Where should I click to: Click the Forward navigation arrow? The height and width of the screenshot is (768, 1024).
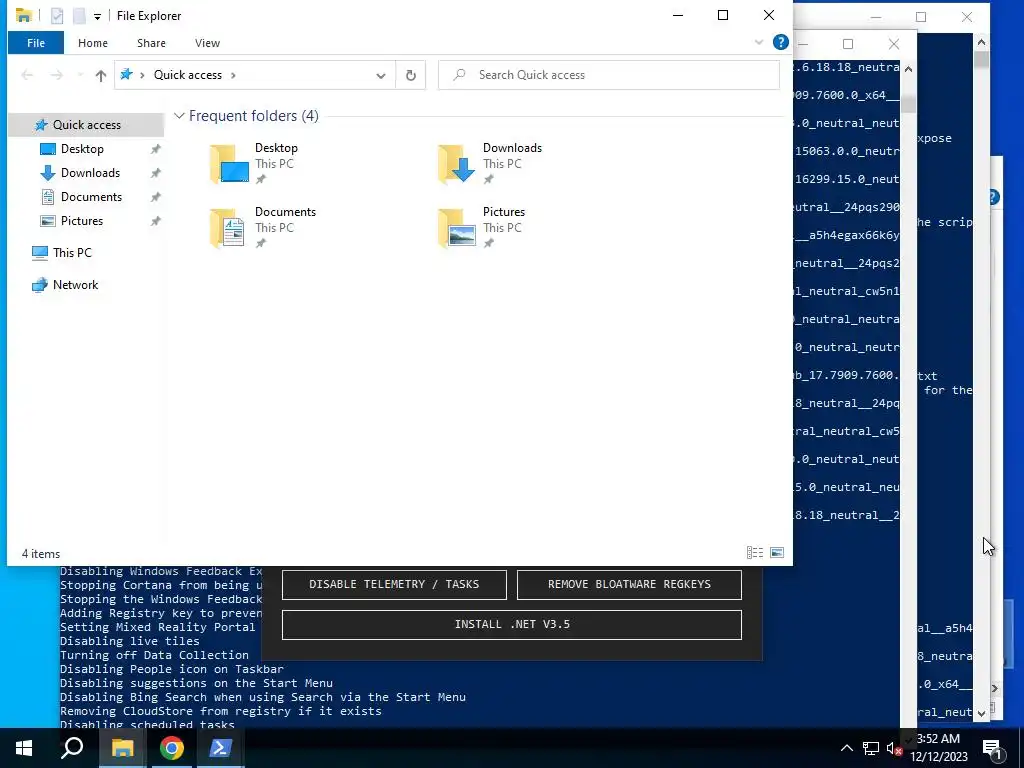(x=57, y=75)
